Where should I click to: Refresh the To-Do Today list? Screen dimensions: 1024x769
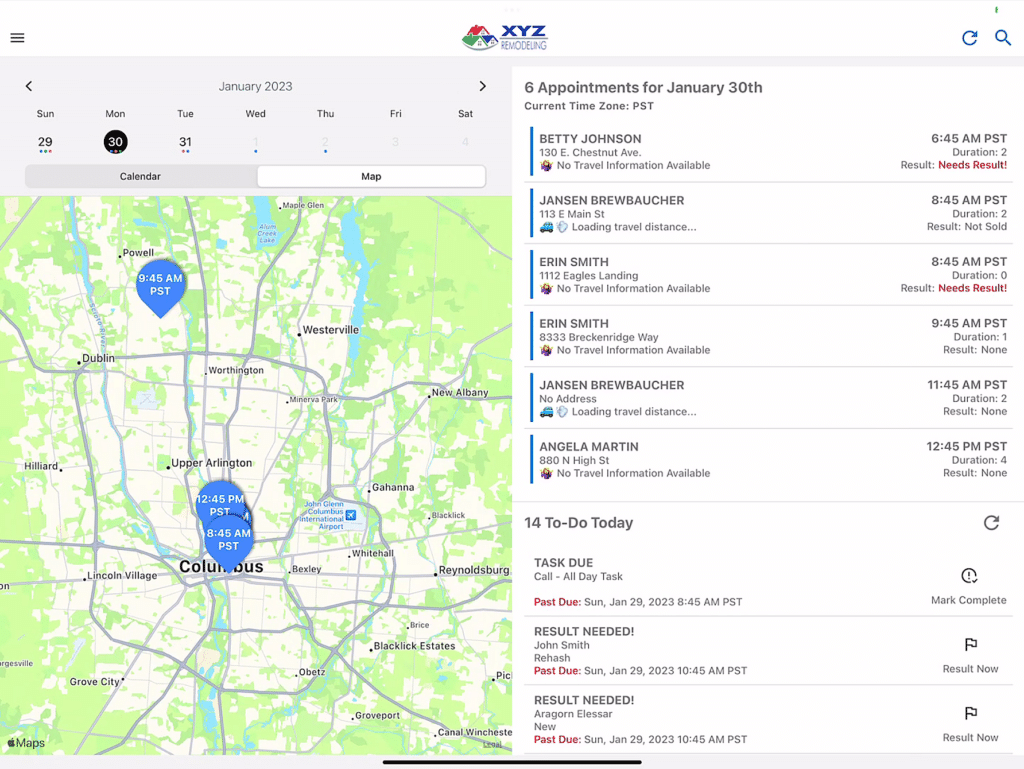[x=991, y=522]
